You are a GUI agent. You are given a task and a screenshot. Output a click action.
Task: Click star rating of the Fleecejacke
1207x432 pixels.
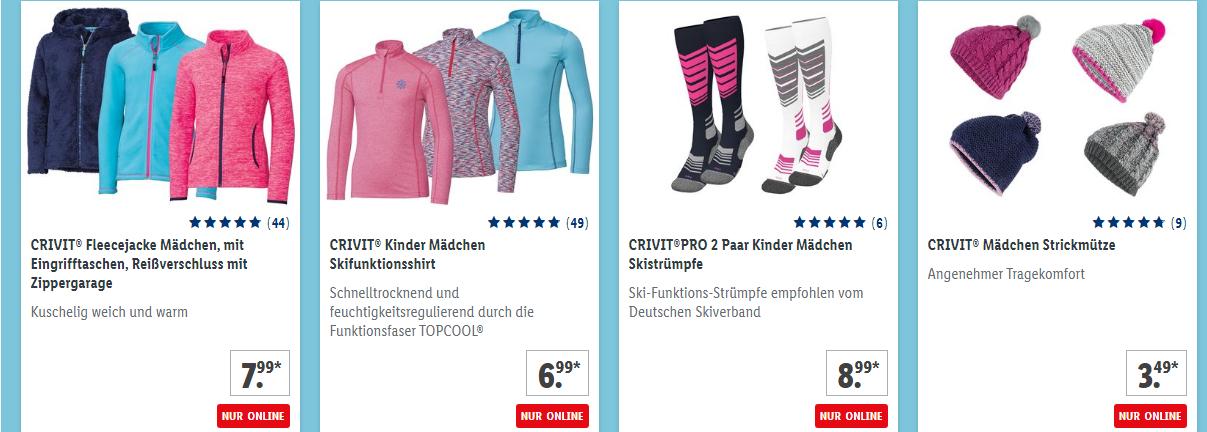point(225,223)
